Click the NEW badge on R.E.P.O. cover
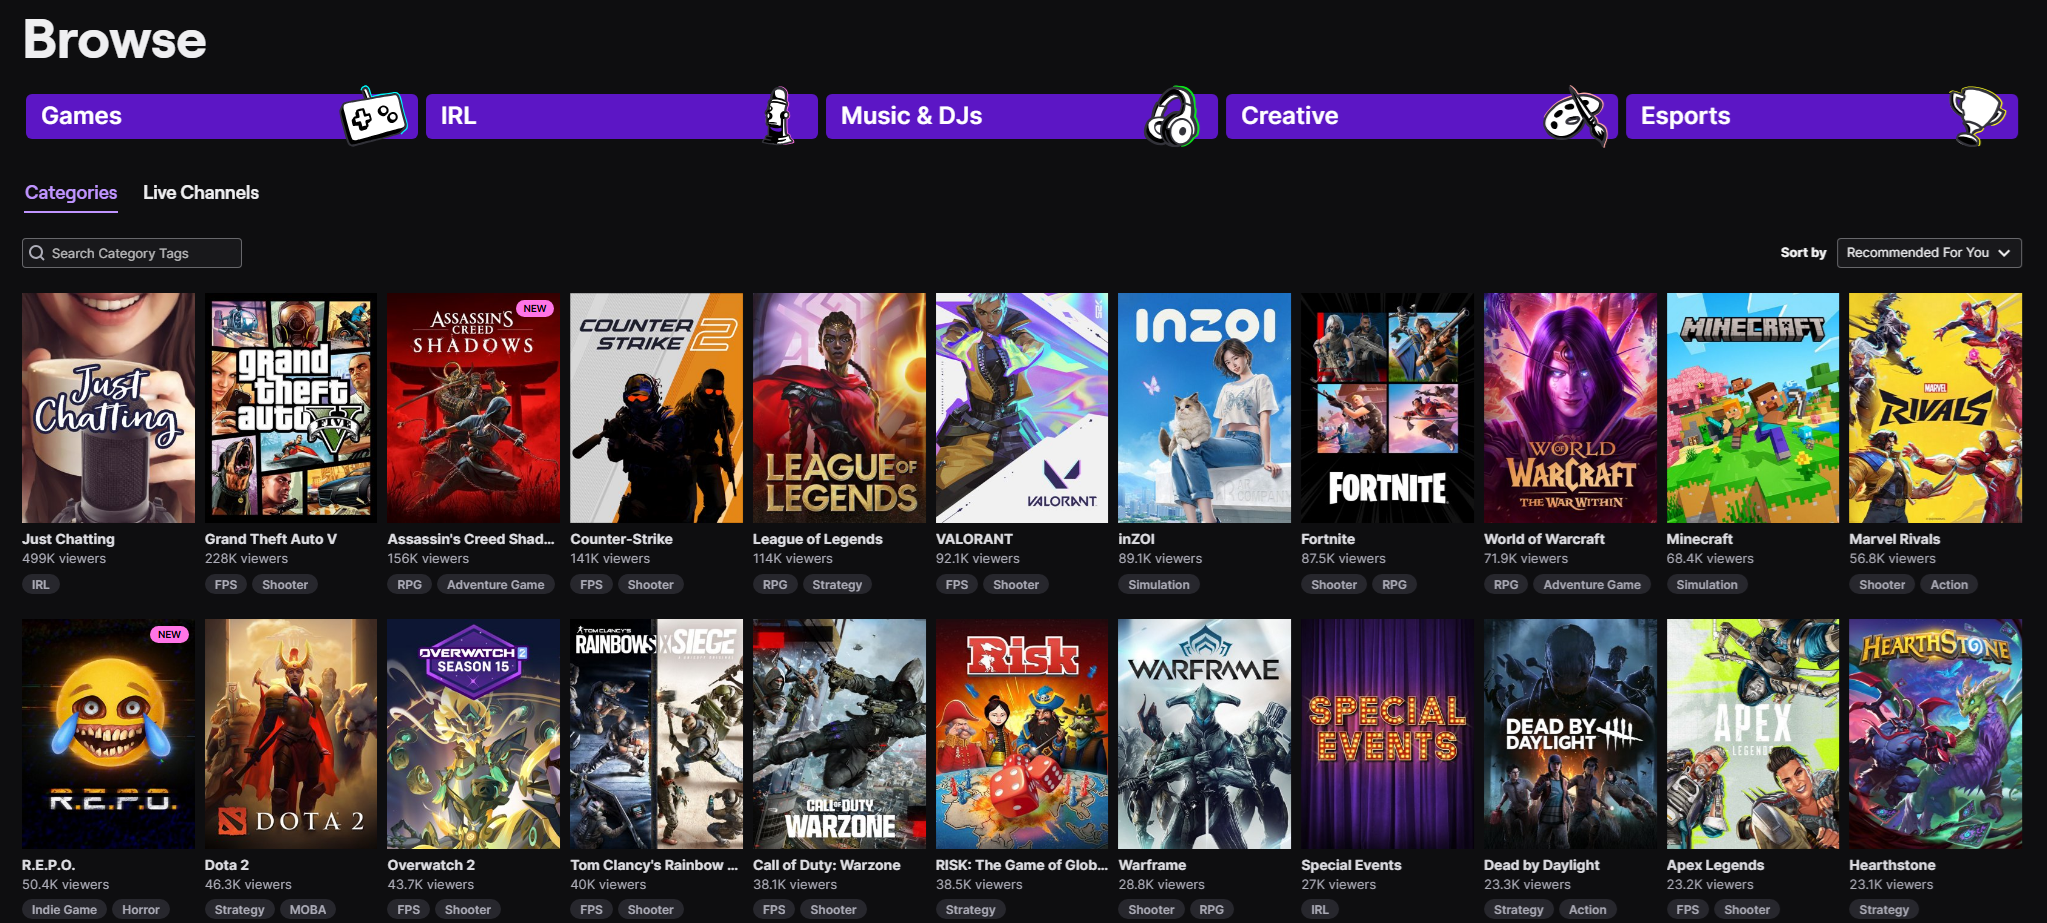The width and height of the screenshot is (2047, 923). [x=170, y=635]
